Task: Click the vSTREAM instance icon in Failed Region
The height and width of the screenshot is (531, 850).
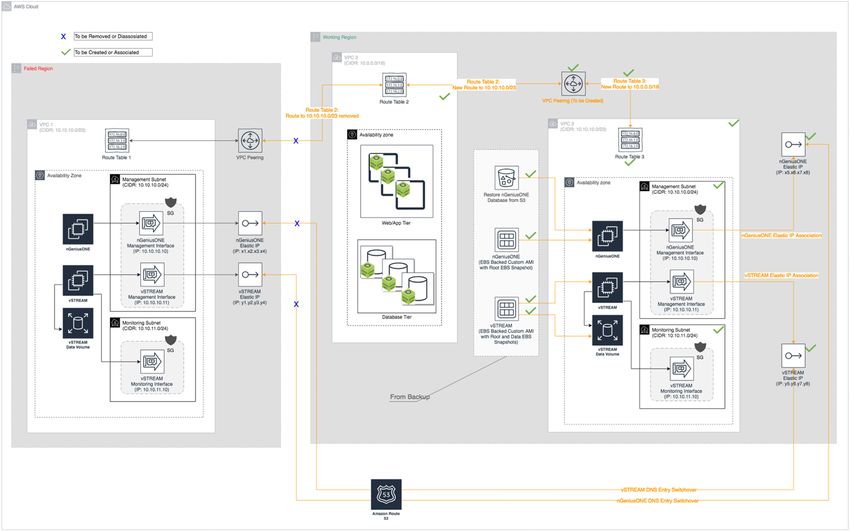Action: tap(78, 281)
